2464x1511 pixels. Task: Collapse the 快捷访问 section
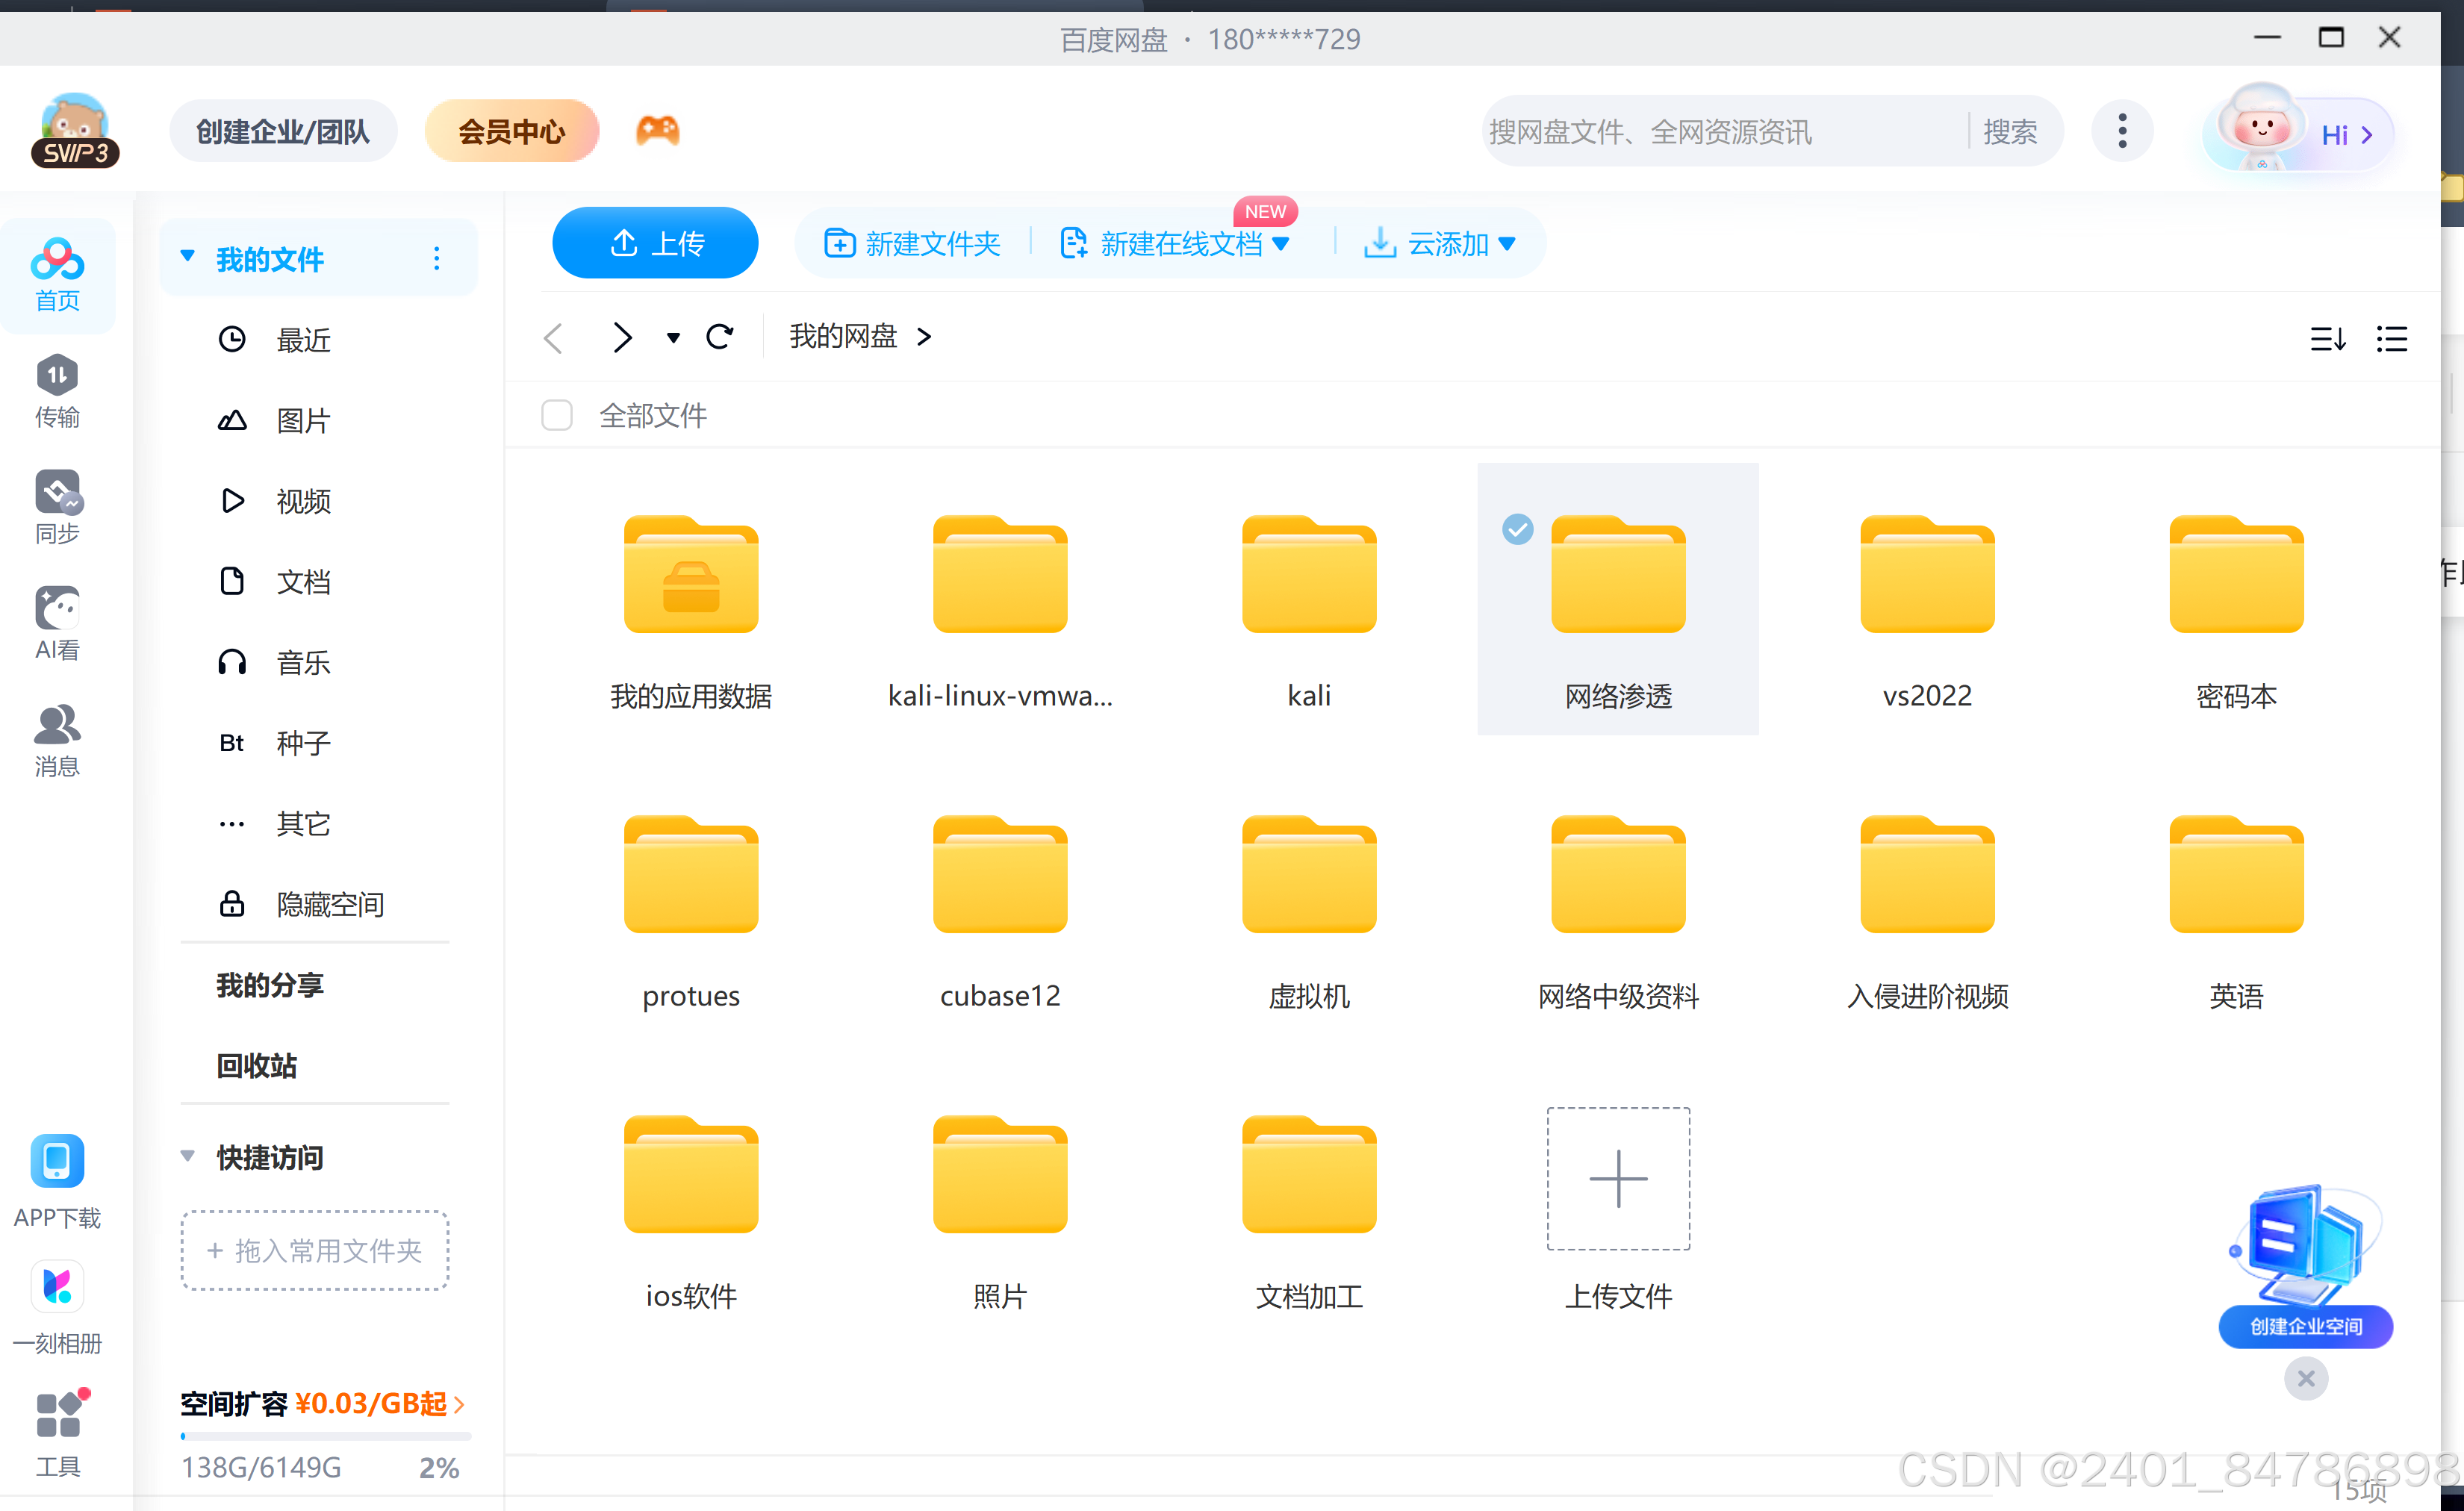click(x=187, y=1156)
